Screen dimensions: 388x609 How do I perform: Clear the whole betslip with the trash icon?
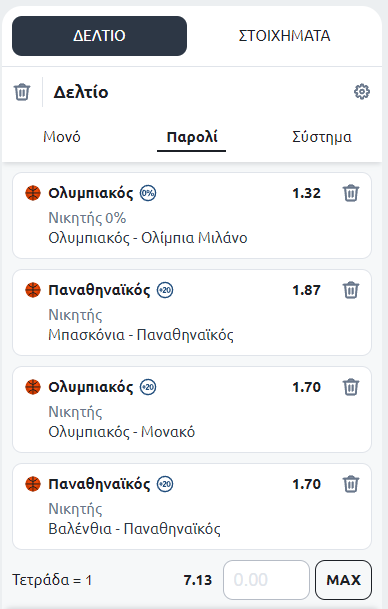pyautogui.click(x=22, y=92)
